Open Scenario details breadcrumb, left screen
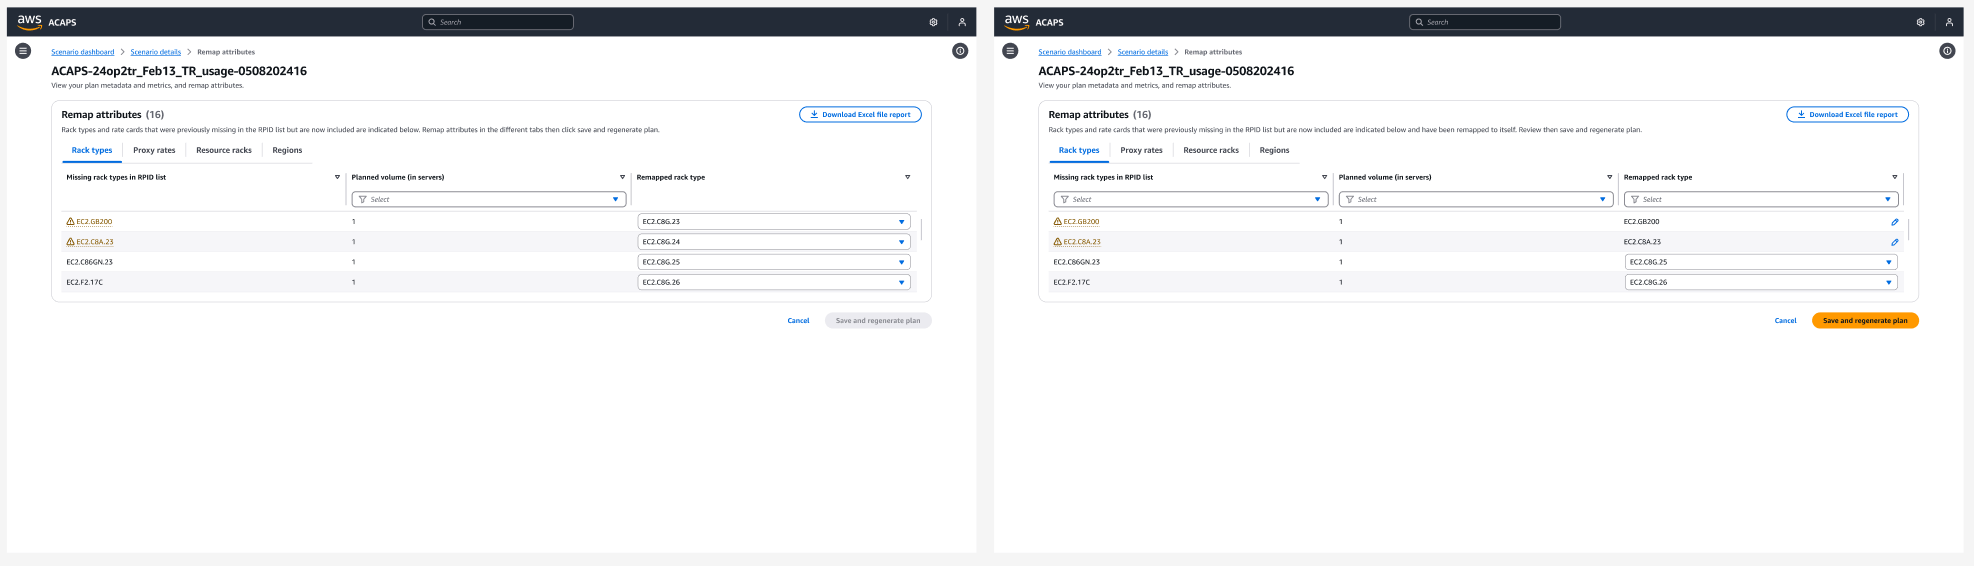This screenshot has width=1974, height=566. 156,52
